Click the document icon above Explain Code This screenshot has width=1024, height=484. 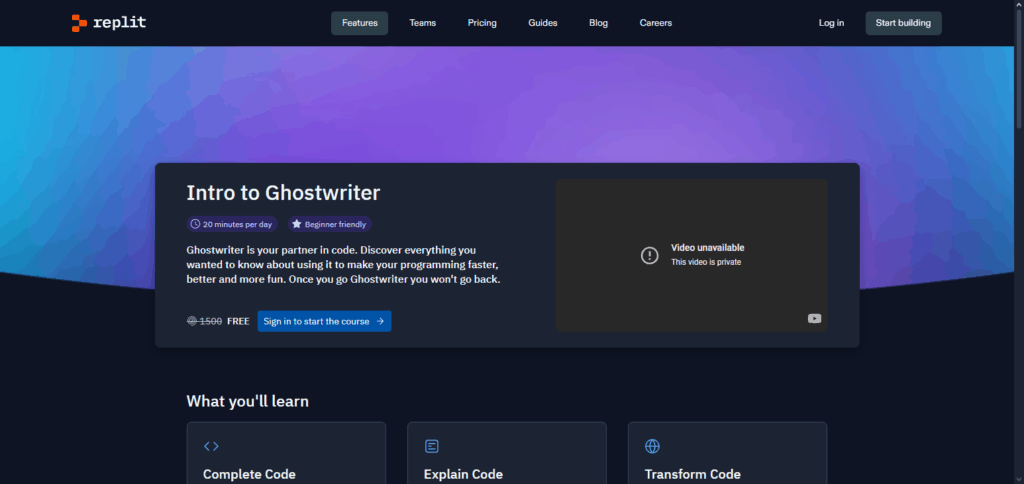coord(432,446)
